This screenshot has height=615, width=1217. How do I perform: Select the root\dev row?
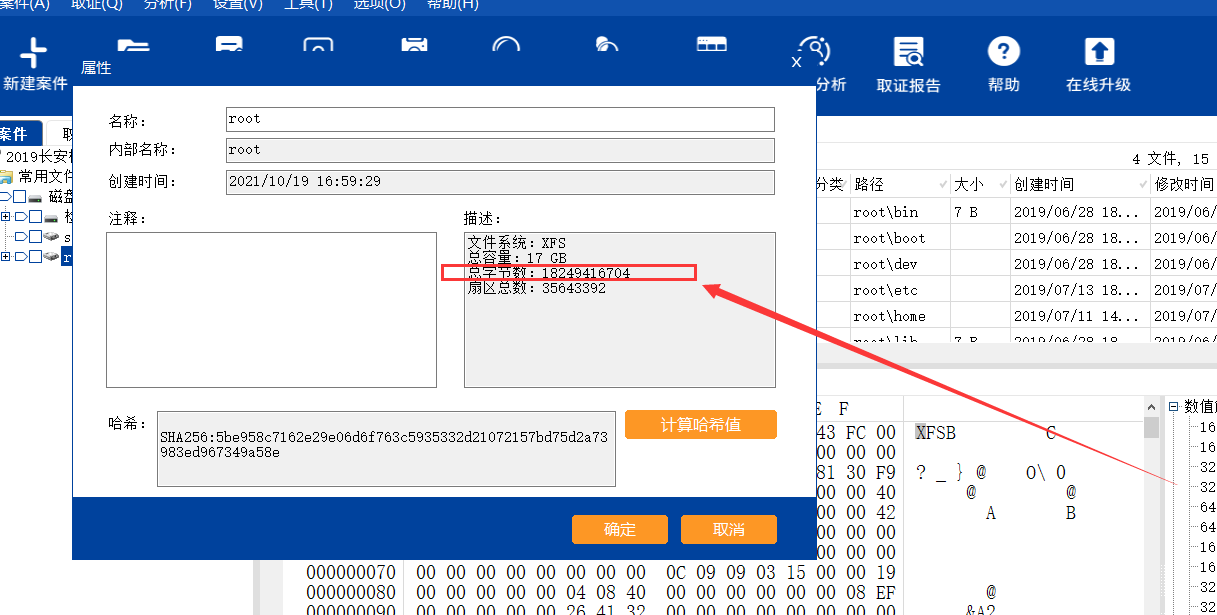pyautogui.click(x=1017, y=264)
